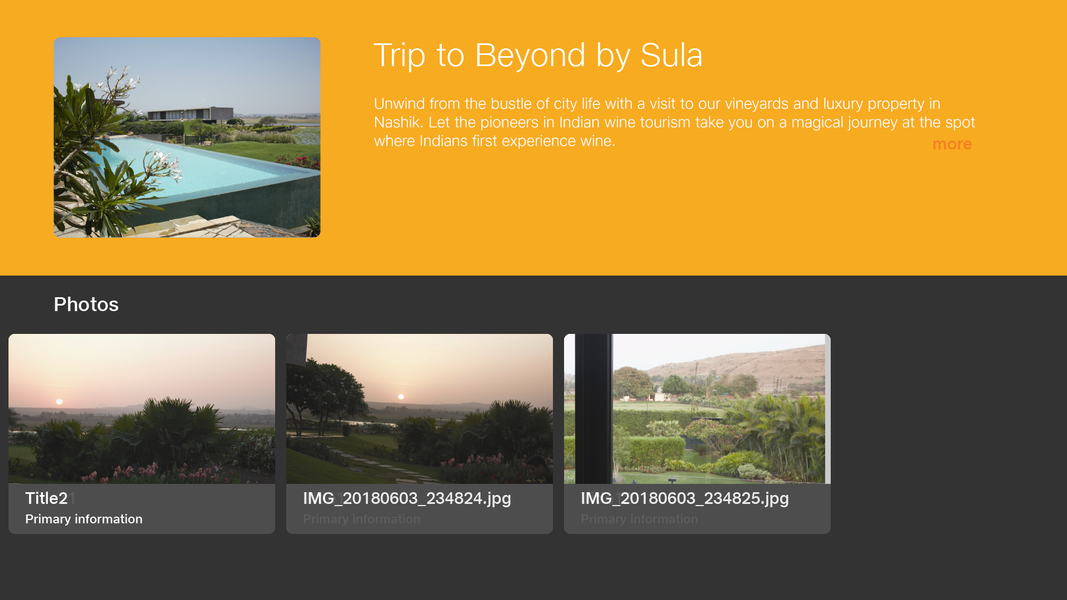Click the Title2 caption label
This screenshot has width=1067, height=600.
47,498
